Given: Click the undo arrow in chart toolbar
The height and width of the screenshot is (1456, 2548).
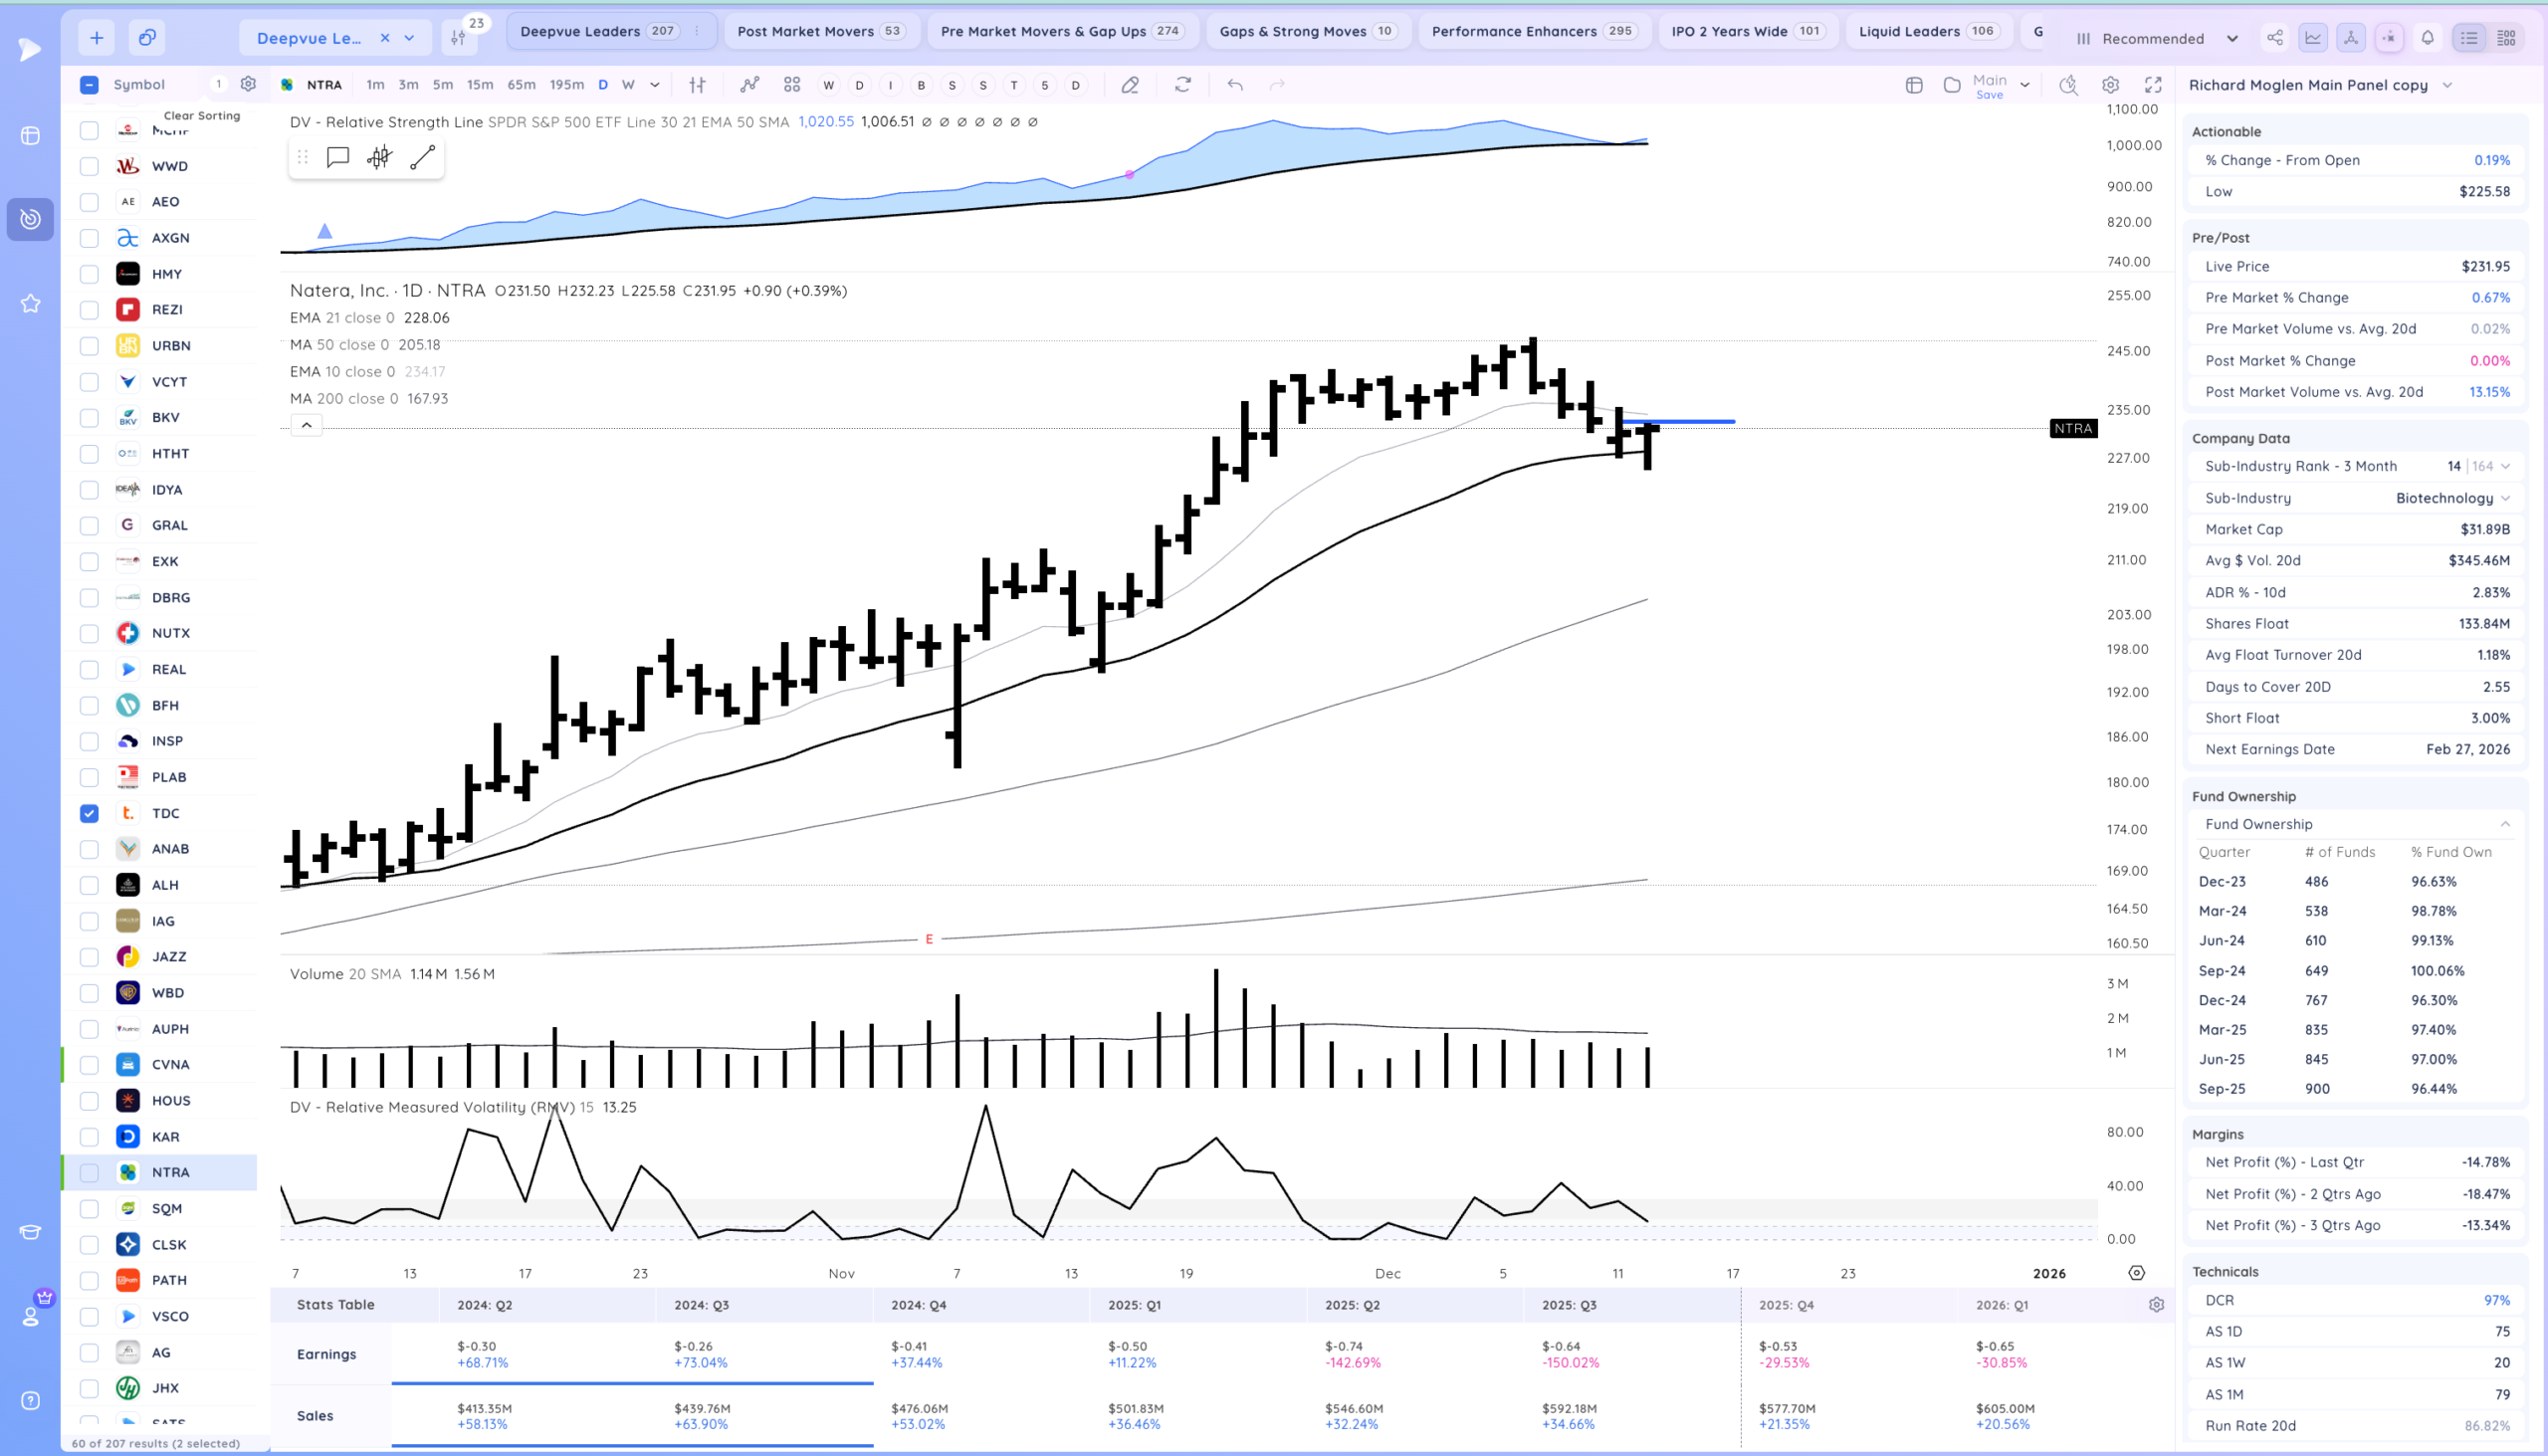Looking at the screenshot, I should (1235, 85).
